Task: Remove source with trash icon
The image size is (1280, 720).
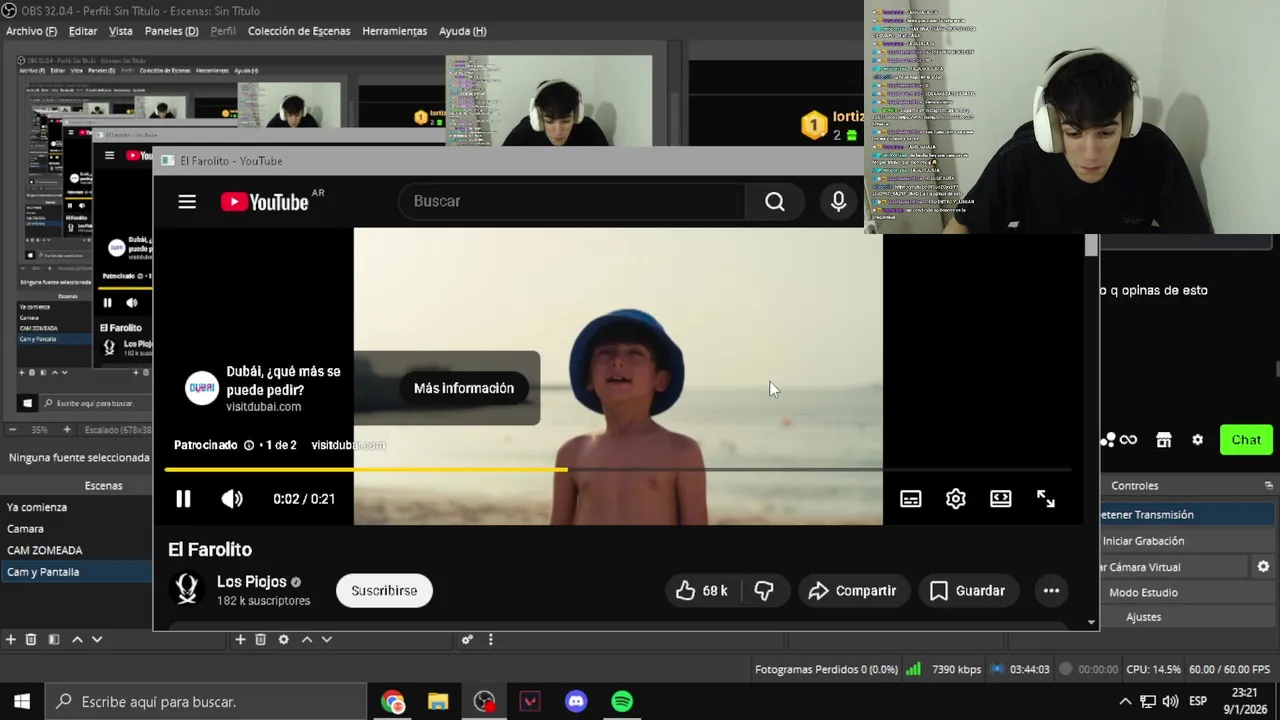Action: pyautogui.click(x=260, y=639)
